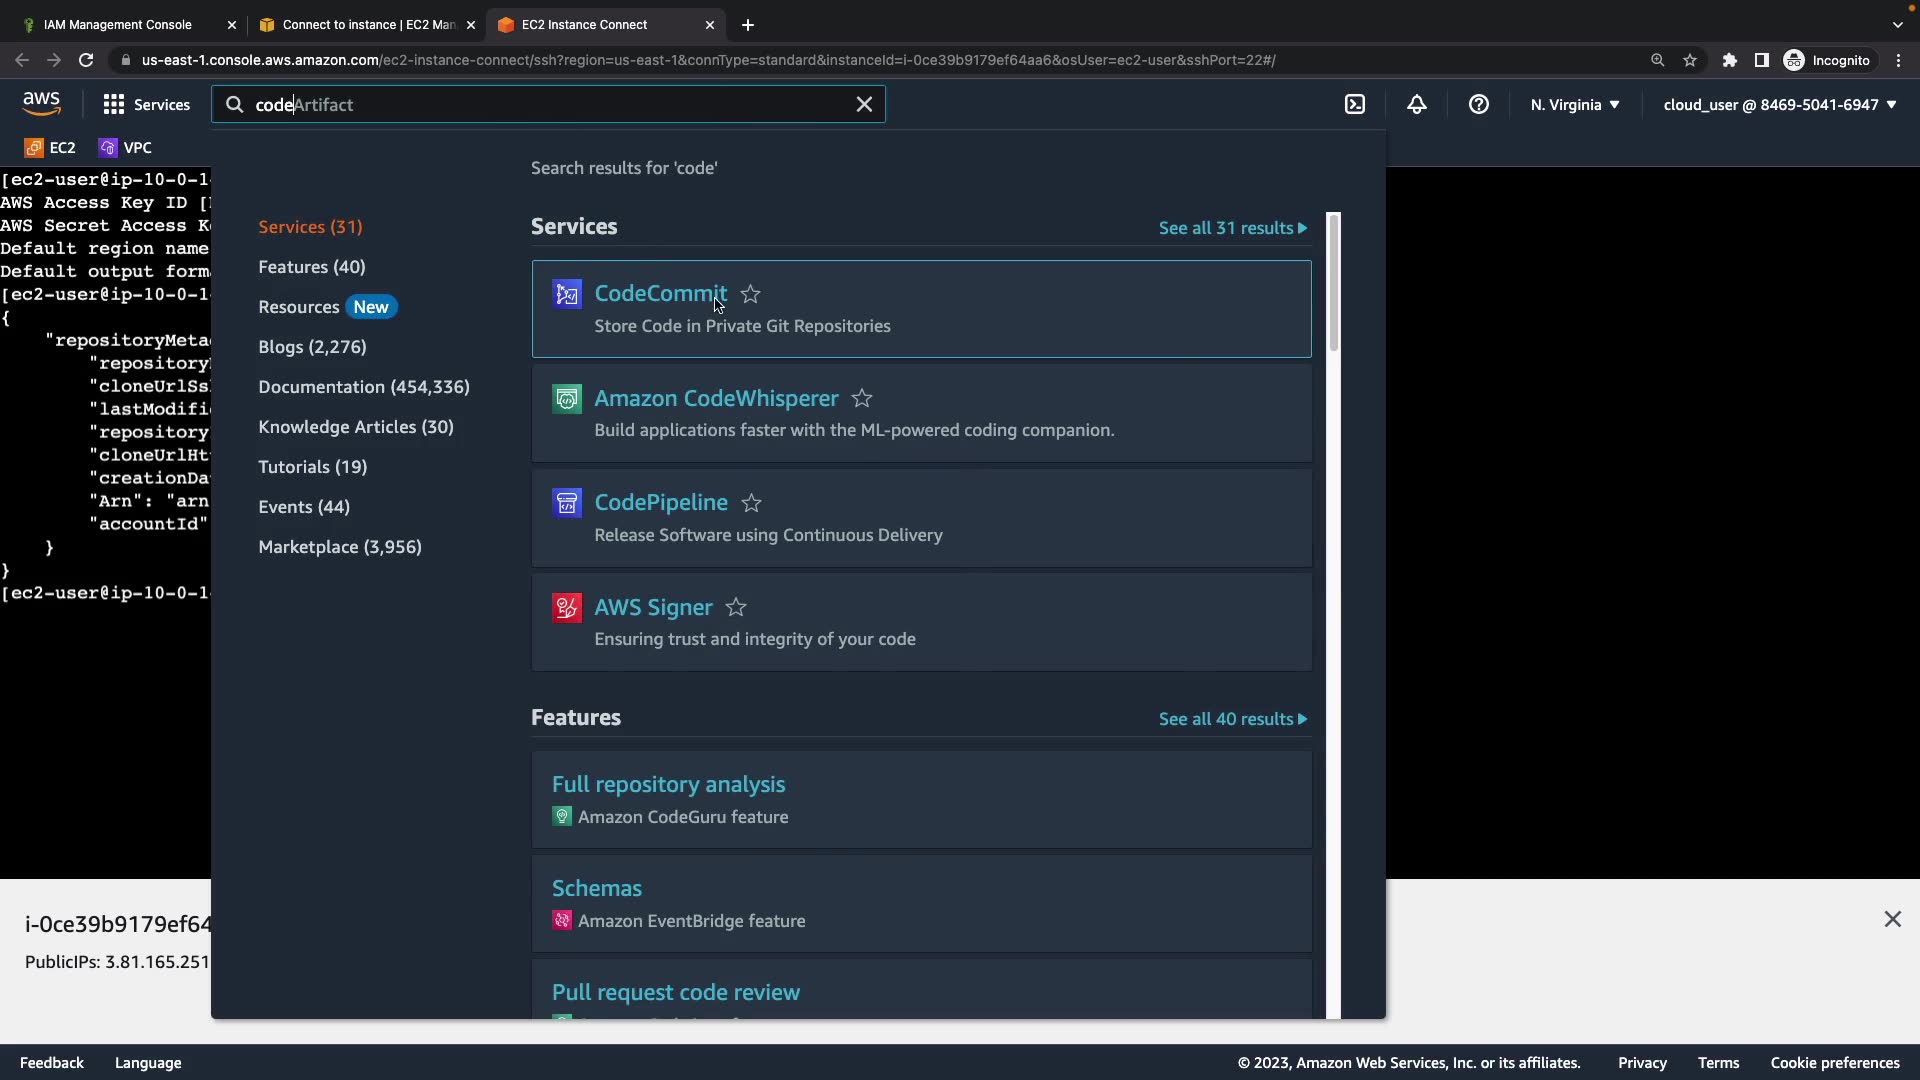This screenshot has height=1080, width=1920.
Task: Star the AWS Signer service
Action: [x=736, y=608]
